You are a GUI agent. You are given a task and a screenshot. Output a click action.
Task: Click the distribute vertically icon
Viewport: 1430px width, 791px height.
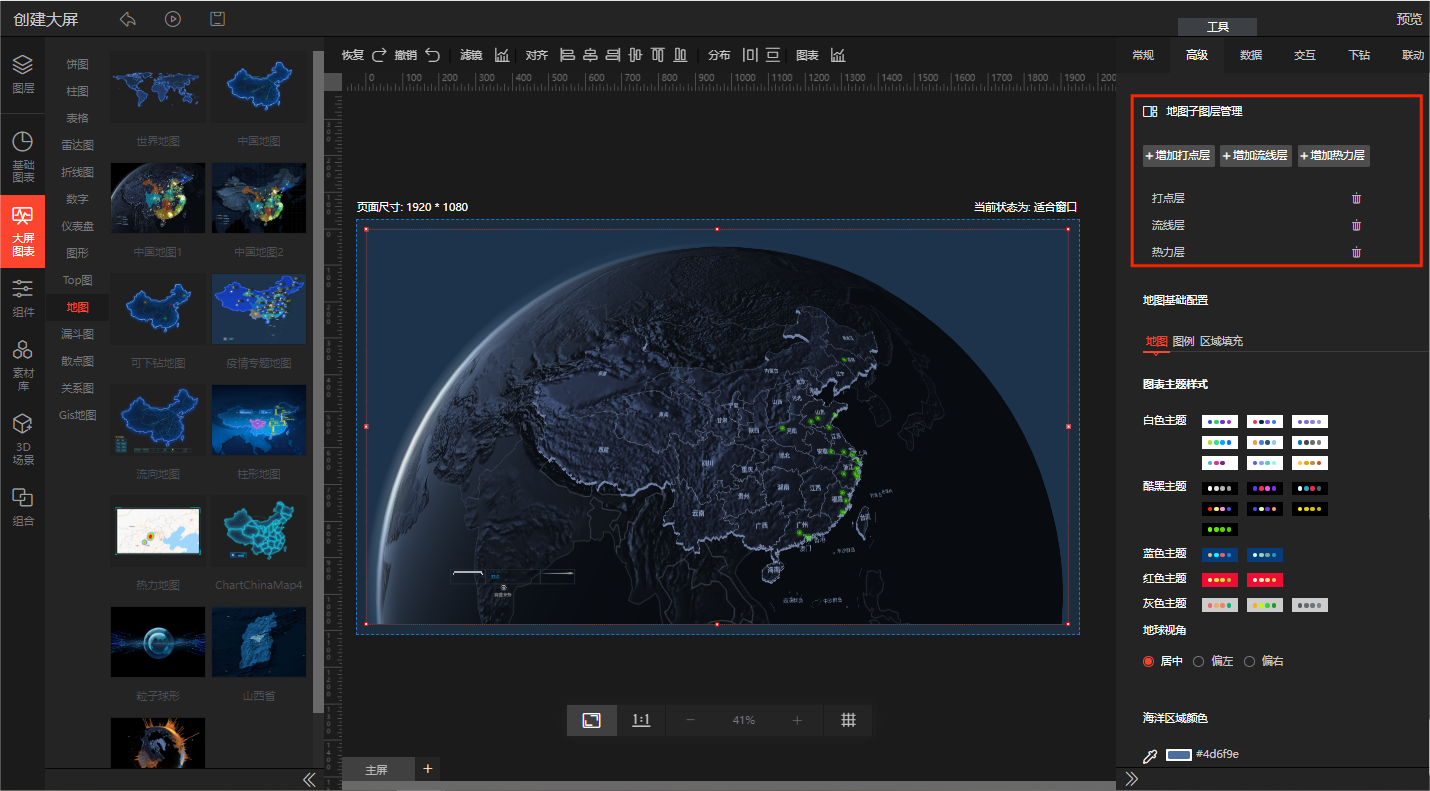[773, 55]
